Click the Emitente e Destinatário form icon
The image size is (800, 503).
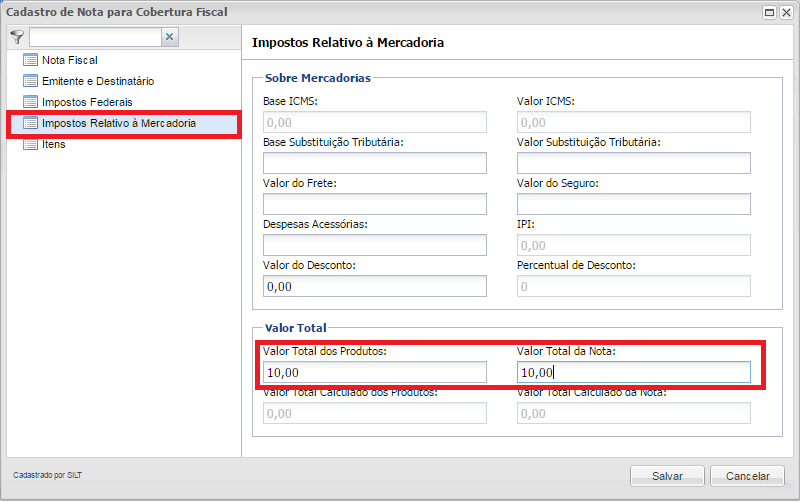(x=30, y=81)
